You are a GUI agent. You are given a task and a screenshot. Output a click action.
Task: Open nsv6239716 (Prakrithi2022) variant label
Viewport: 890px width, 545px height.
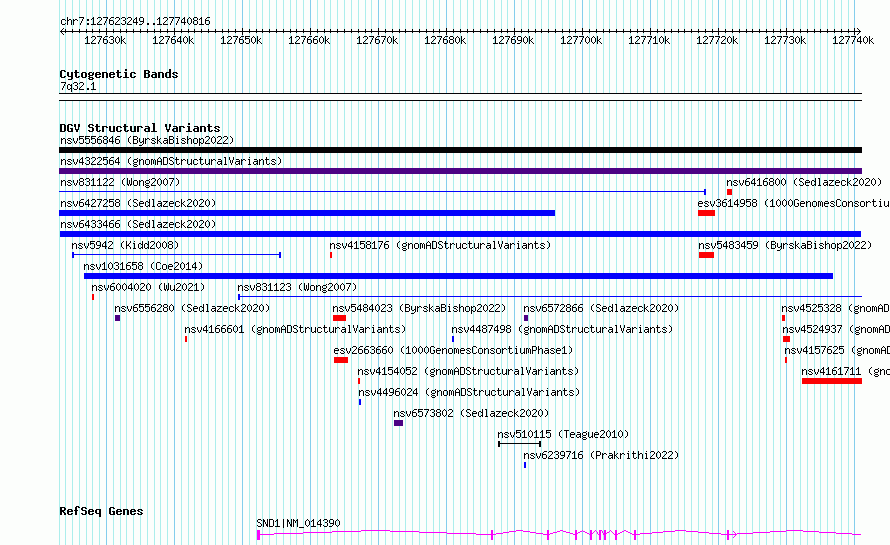tap(601, 455)
